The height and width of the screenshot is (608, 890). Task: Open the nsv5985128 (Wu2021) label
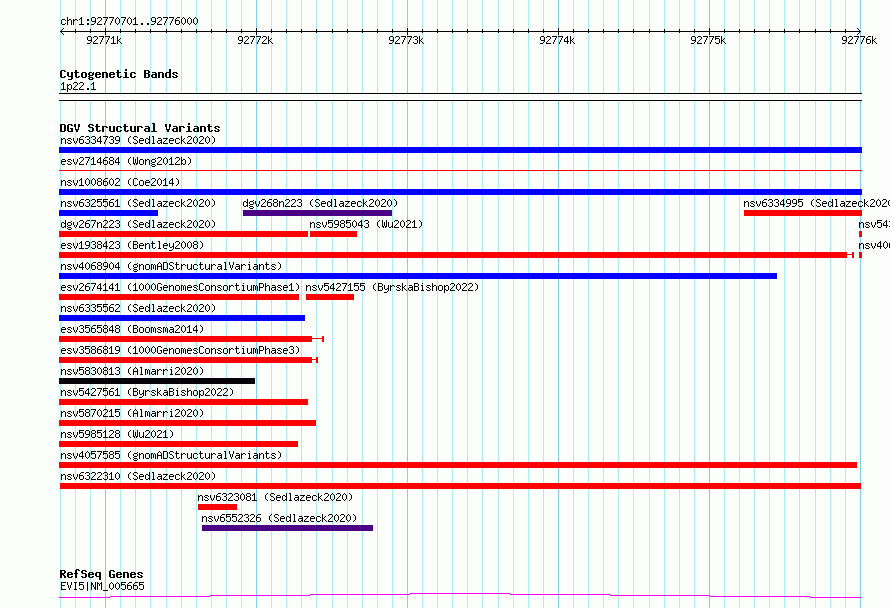coord(117,434)
